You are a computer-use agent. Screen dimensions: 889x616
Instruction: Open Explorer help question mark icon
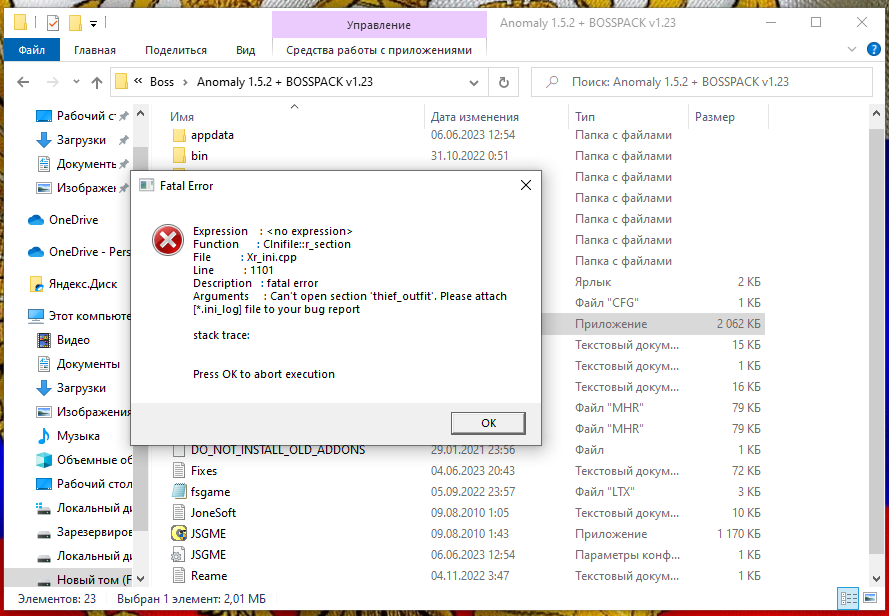click(x=874, y=49)
